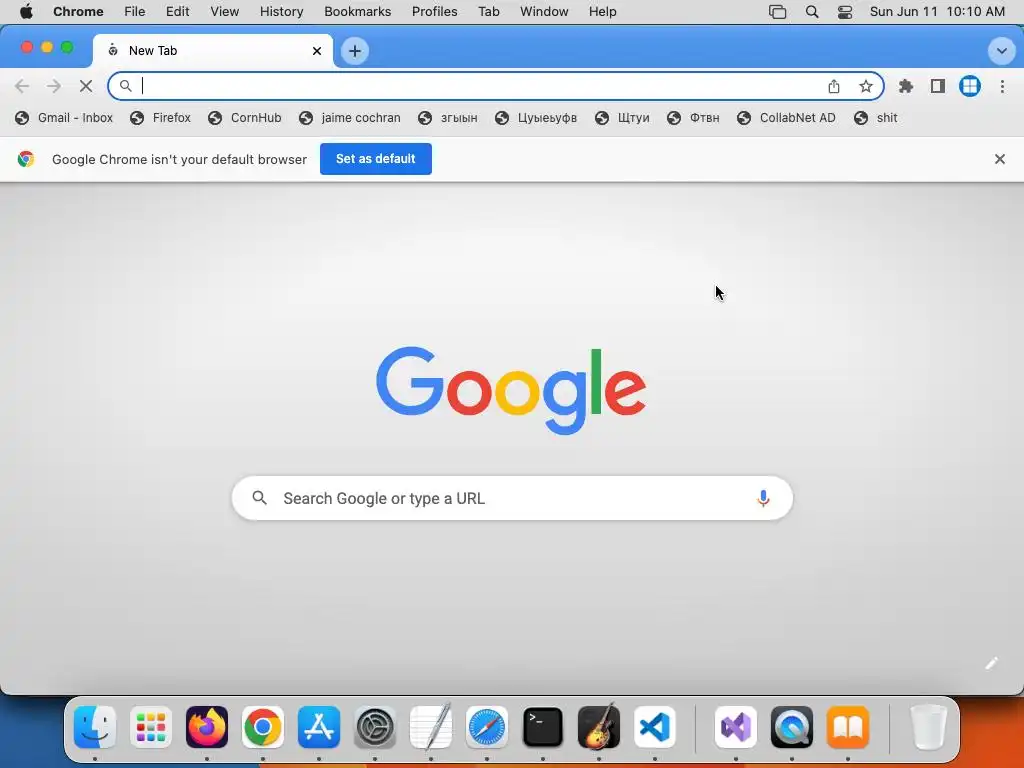1024x768 pixels.
Task: Click the forward navigation arrow
Action: tap(54, 86)
